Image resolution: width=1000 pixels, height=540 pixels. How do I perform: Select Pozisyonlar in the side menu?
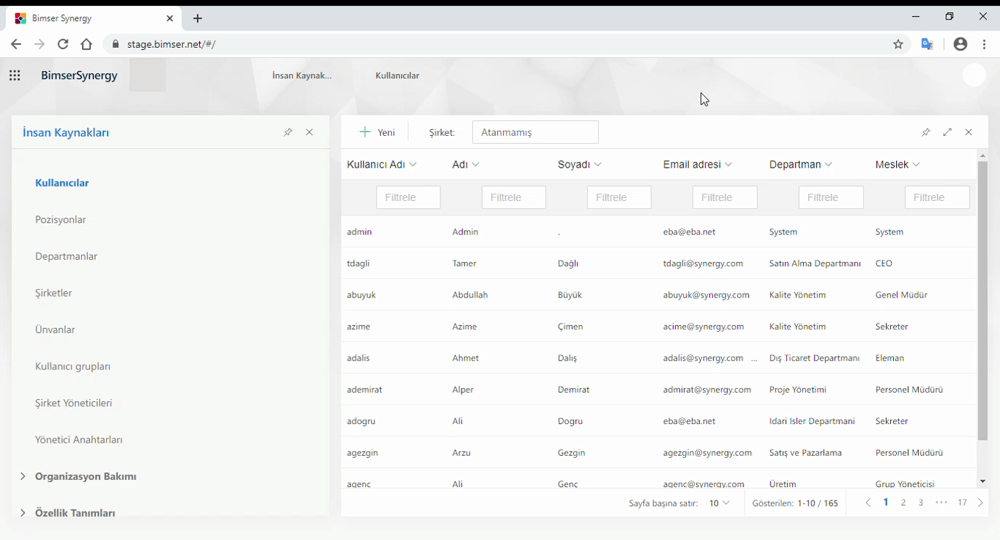(x=61, y=220)
